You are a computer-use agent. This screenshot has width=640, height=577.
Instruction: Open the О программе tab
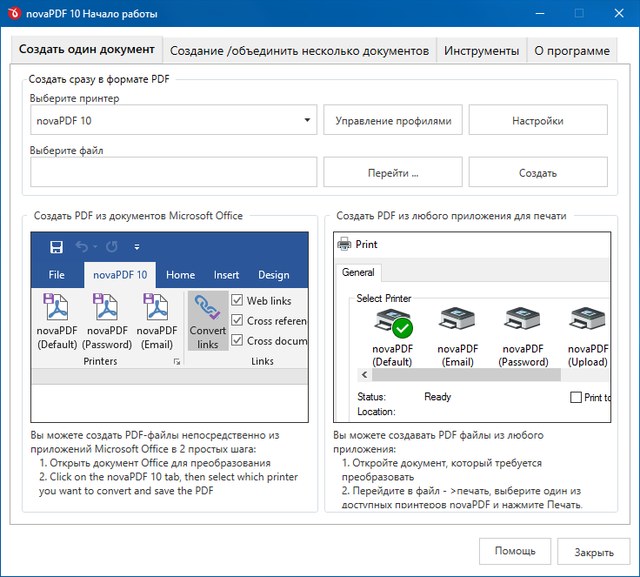571,51
